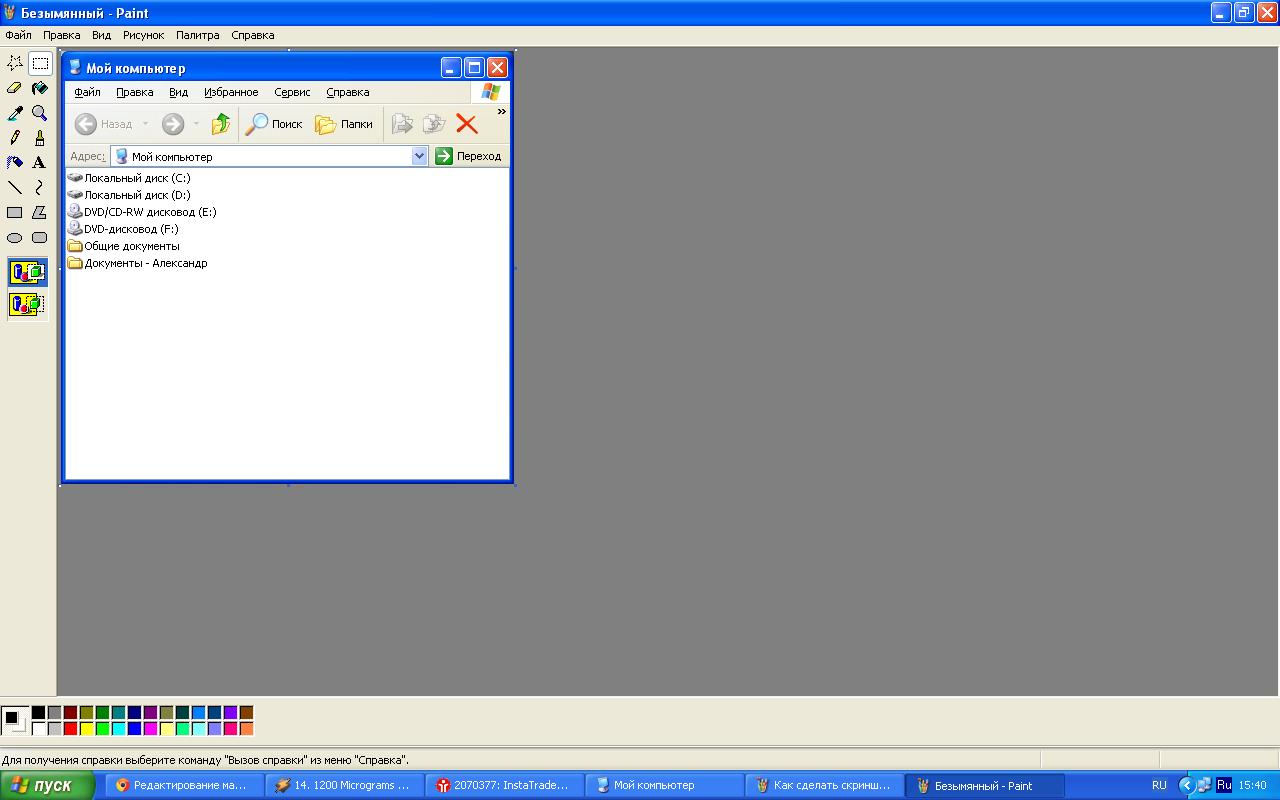Click the Избранное menu in pasted image

click(x=231, y=92)
